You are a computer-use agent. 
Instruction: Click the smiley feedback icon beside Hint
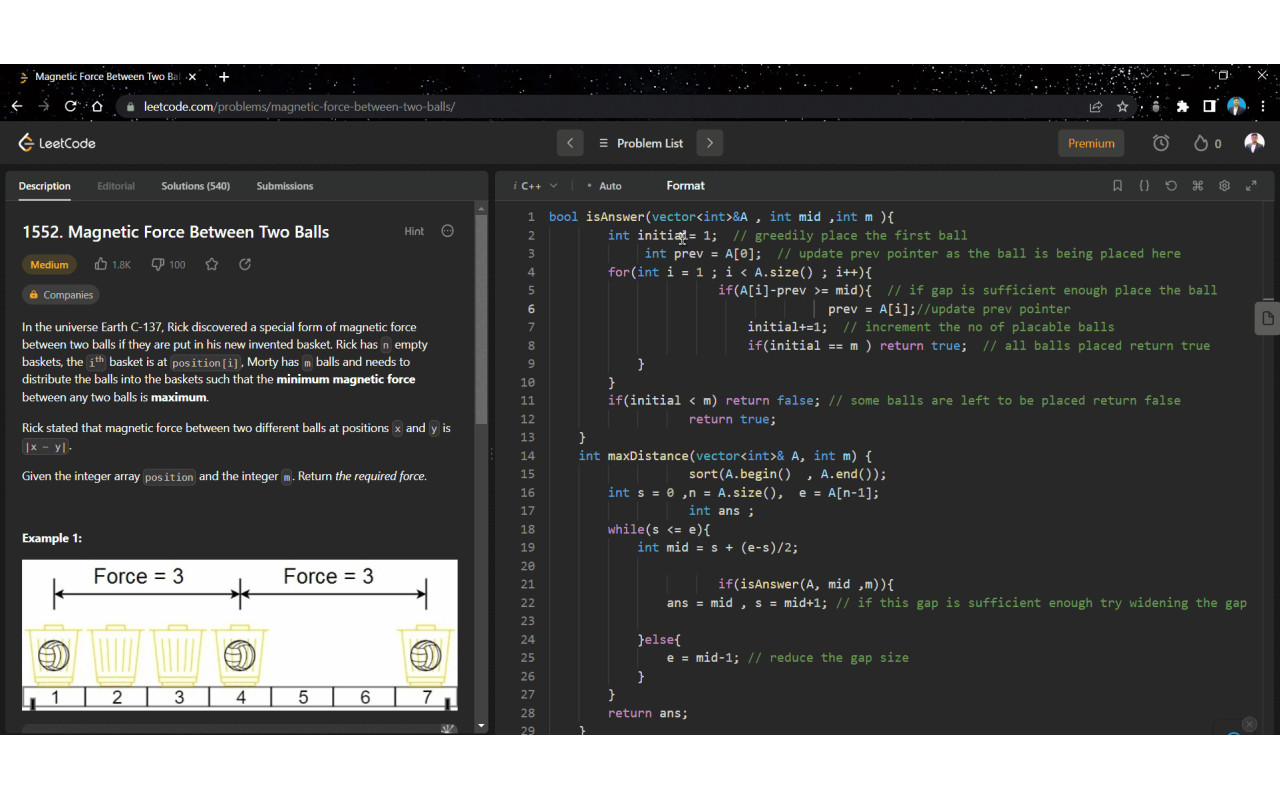coord(447,231)
